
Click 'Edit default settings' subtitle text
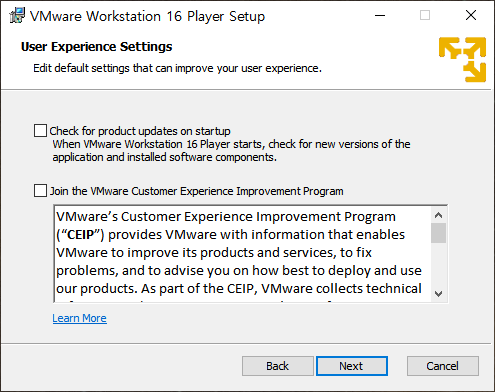tap(177, 68)
